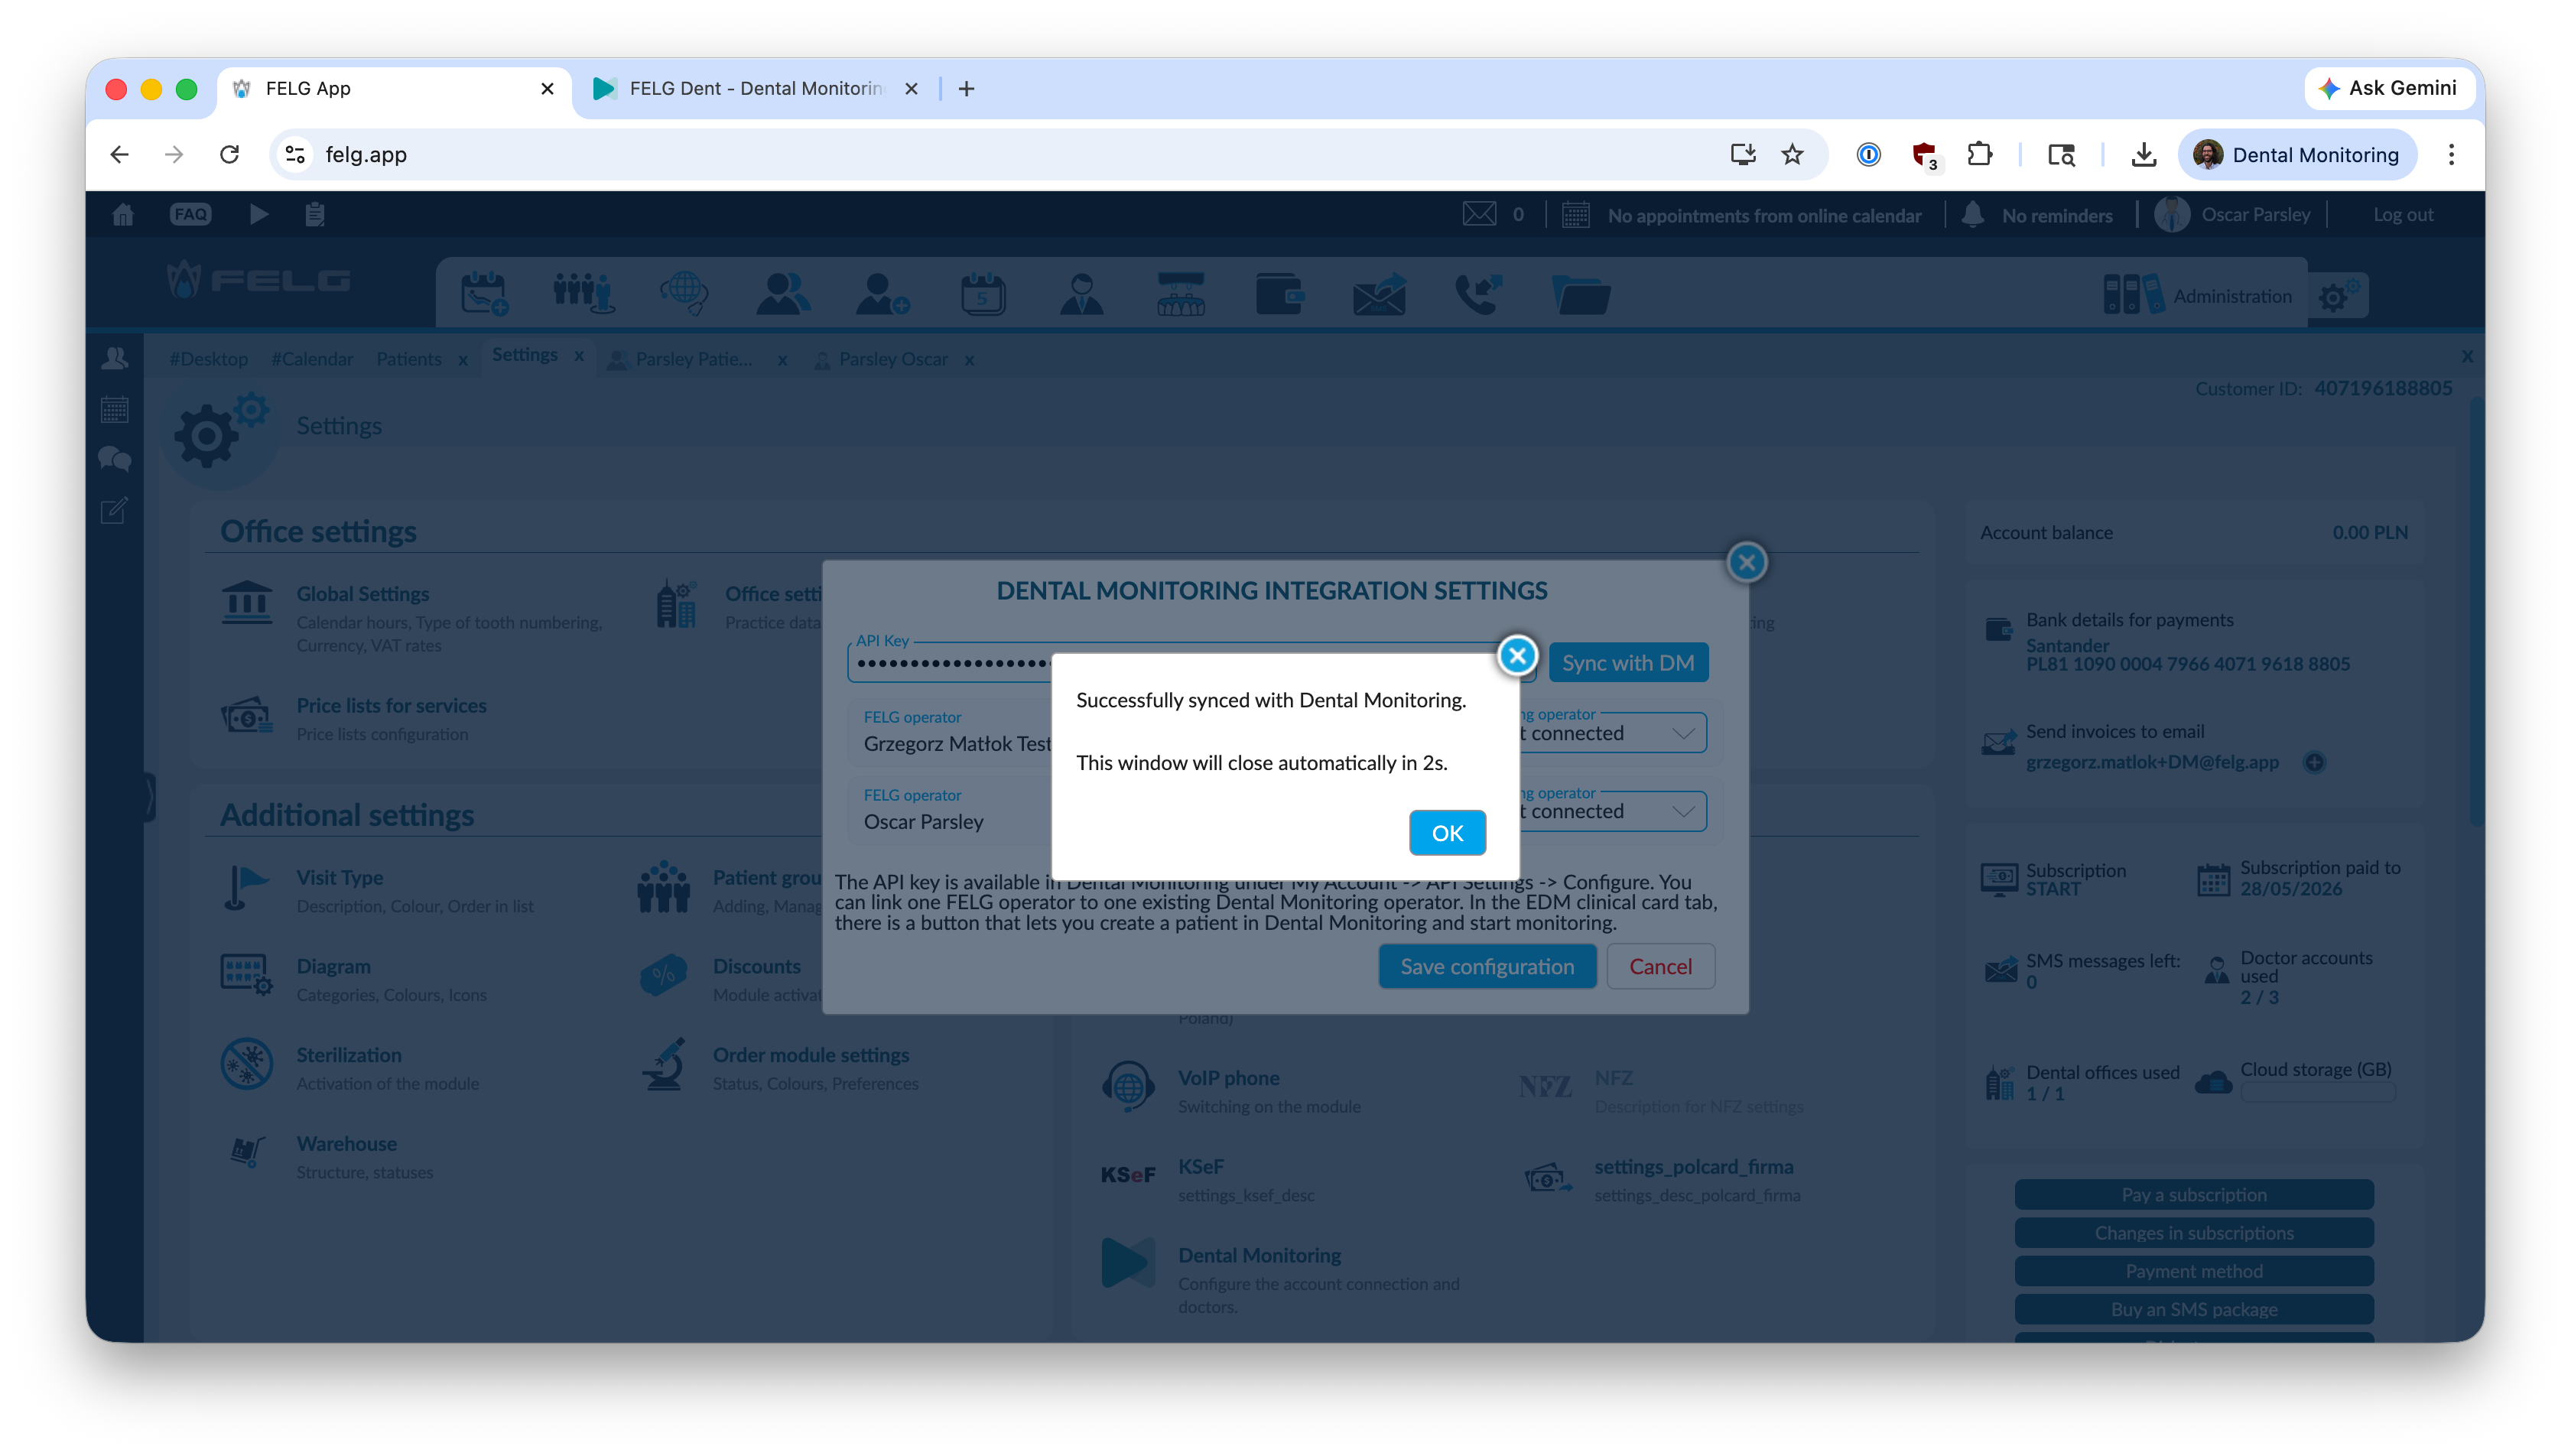Switch to Parsley Patie... tab
This screenshot has width=2571, height=1456.
pos(693,359)
